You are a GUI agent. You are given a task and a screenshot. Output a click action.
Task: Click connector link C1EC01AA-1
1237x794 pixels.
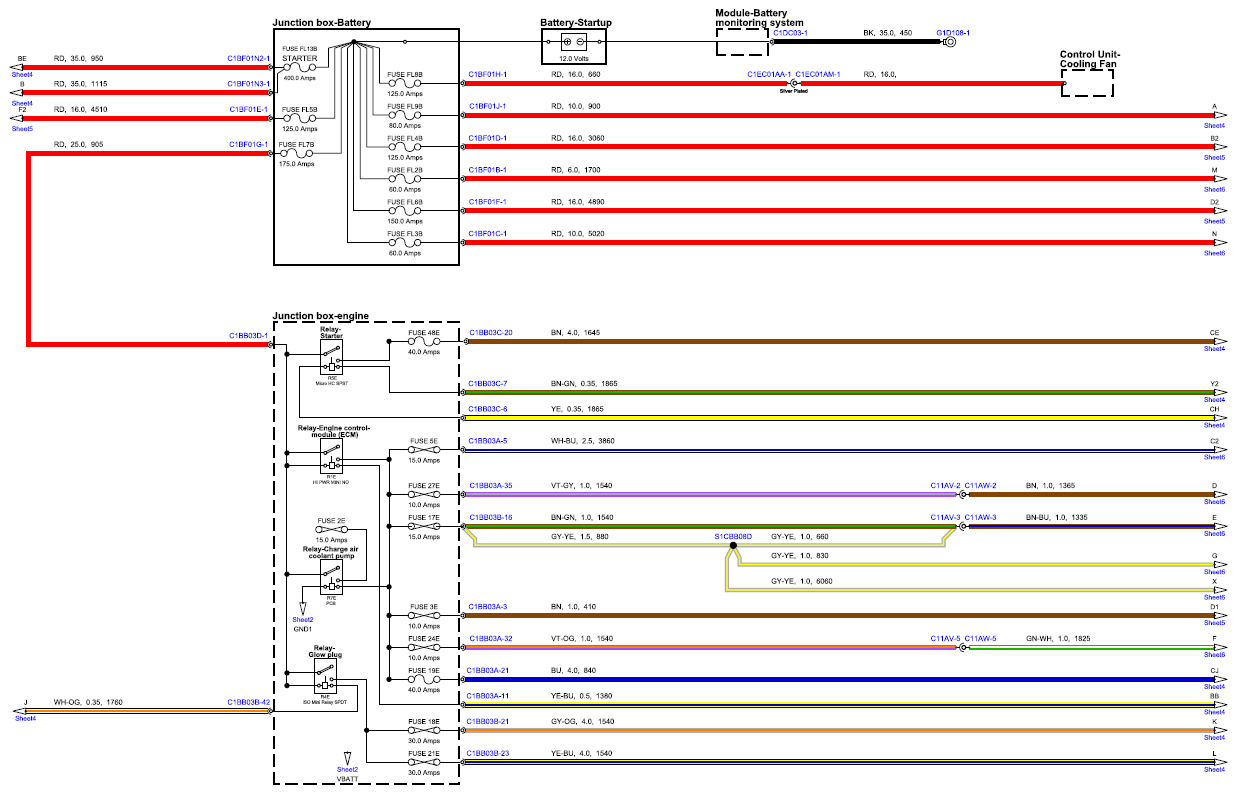click(x=769, y=75)
